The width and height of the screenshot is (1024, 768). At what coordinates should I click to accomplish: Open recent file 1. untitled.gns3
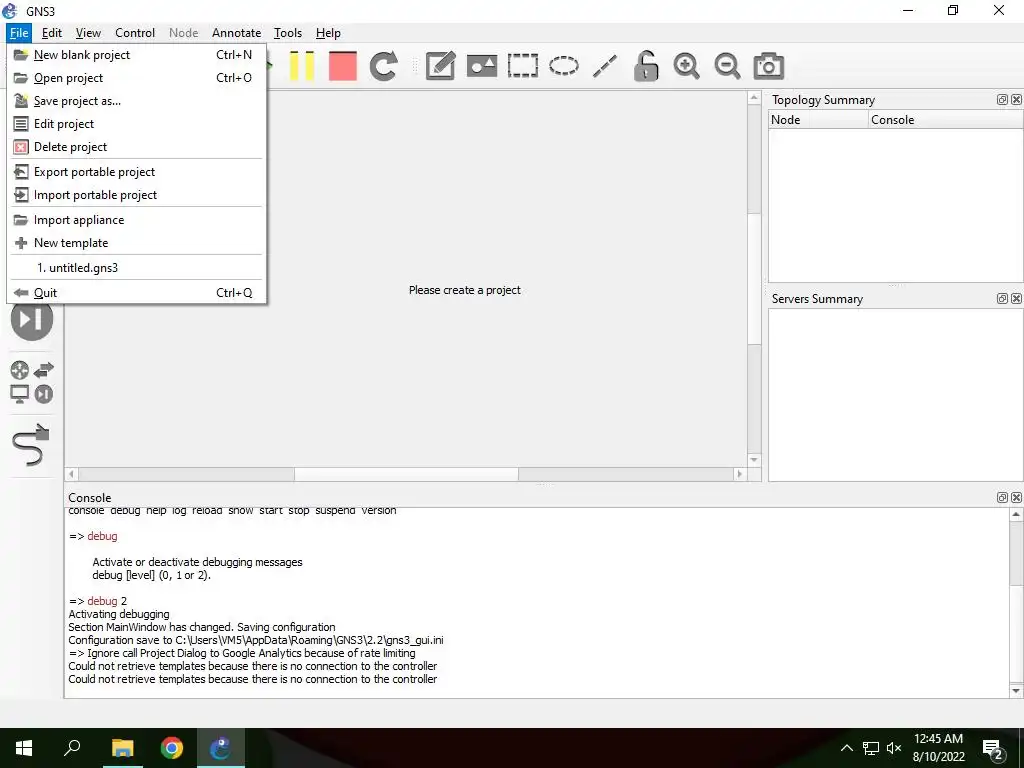pyautogui.click(x=136, y=268)
